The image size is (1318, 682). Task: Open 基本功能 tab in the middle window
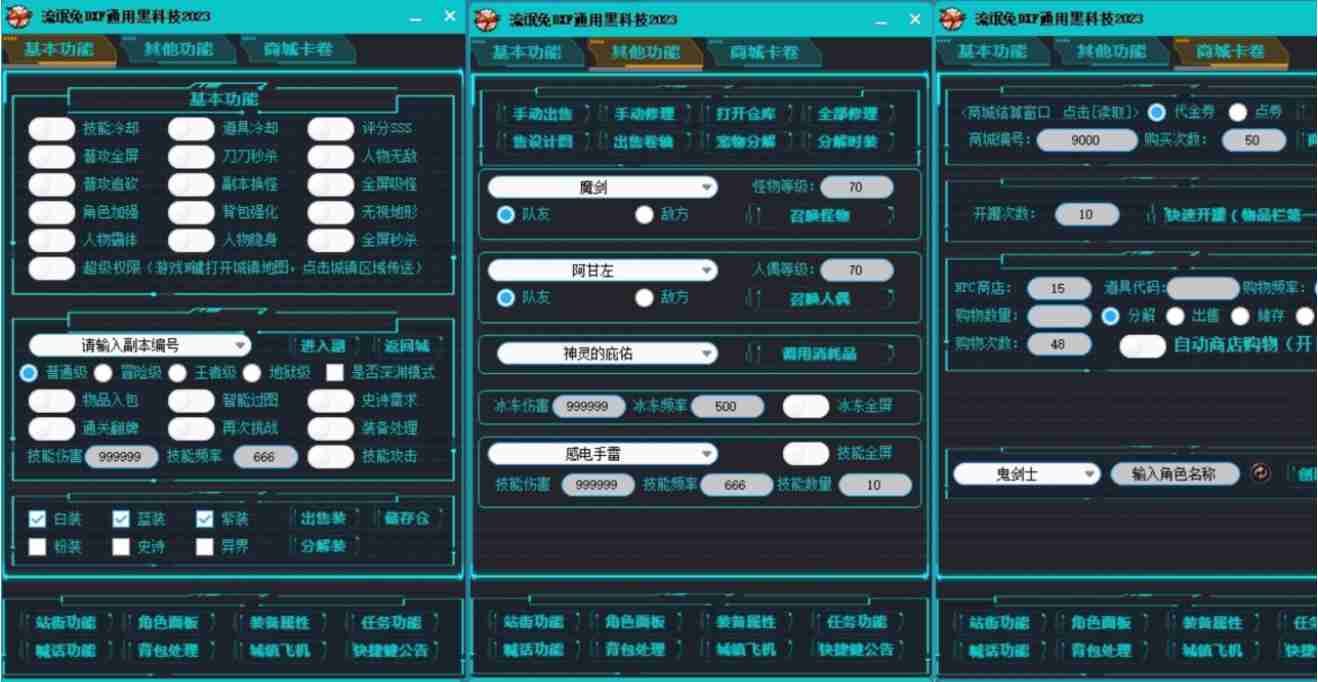526,52
